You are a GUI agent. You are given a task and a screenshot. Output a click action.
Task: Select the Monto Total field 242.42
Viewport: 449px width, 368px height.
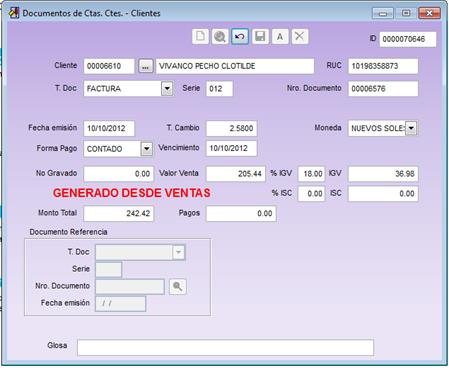coord(119,213)
